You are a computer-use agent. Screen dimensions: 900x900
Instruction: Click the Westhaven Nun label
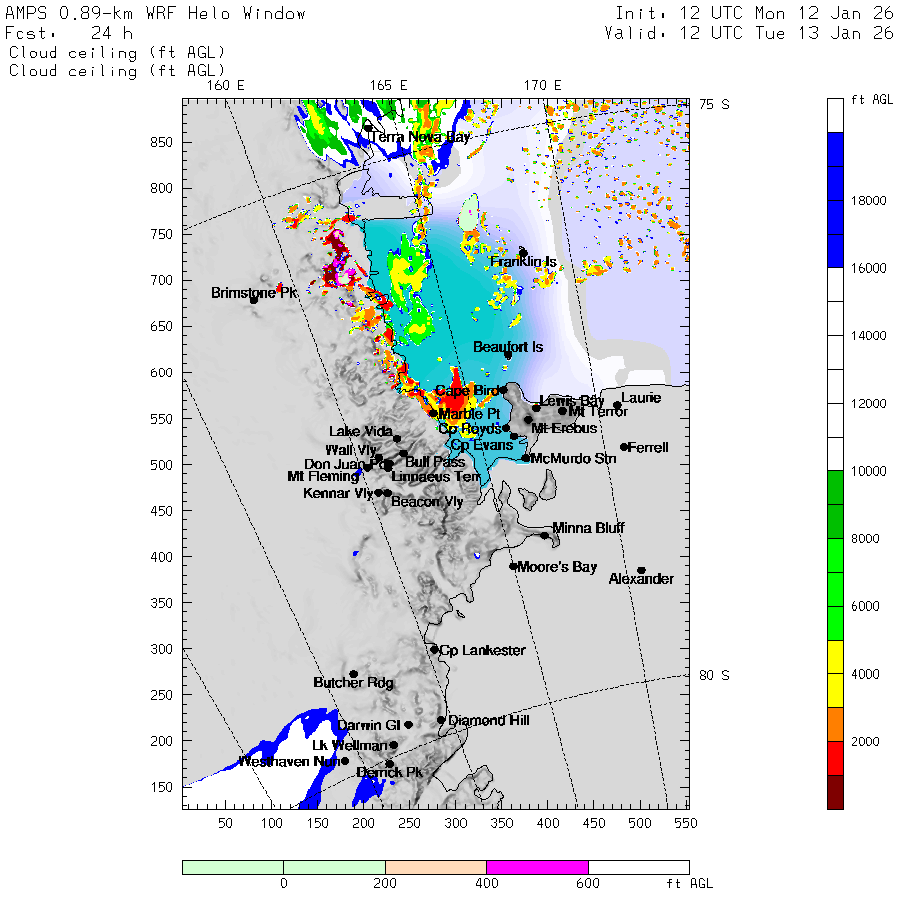(289, 762)
